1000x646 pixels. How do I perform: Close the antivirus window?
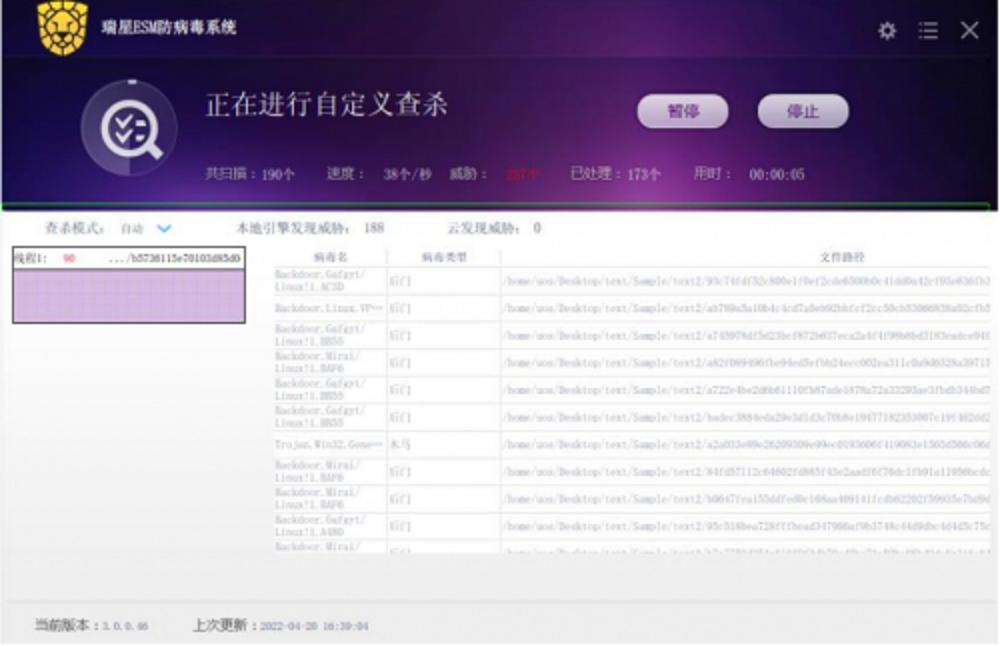pos(969,30)
